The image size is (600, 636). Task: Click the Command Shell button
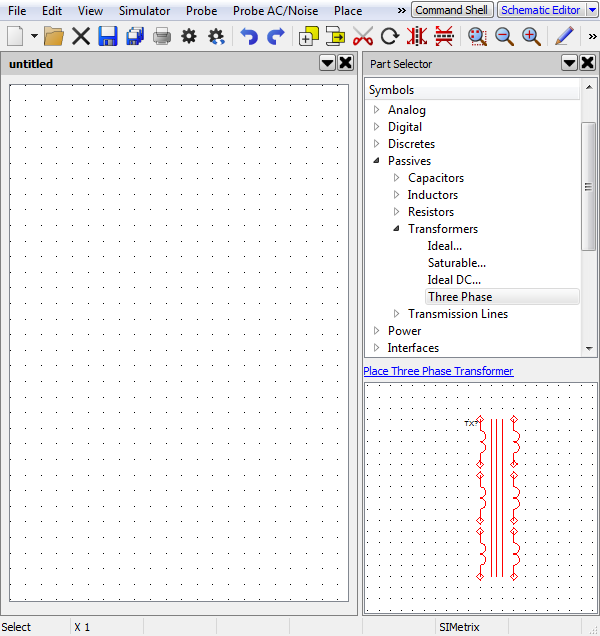[x=452, y=10]
